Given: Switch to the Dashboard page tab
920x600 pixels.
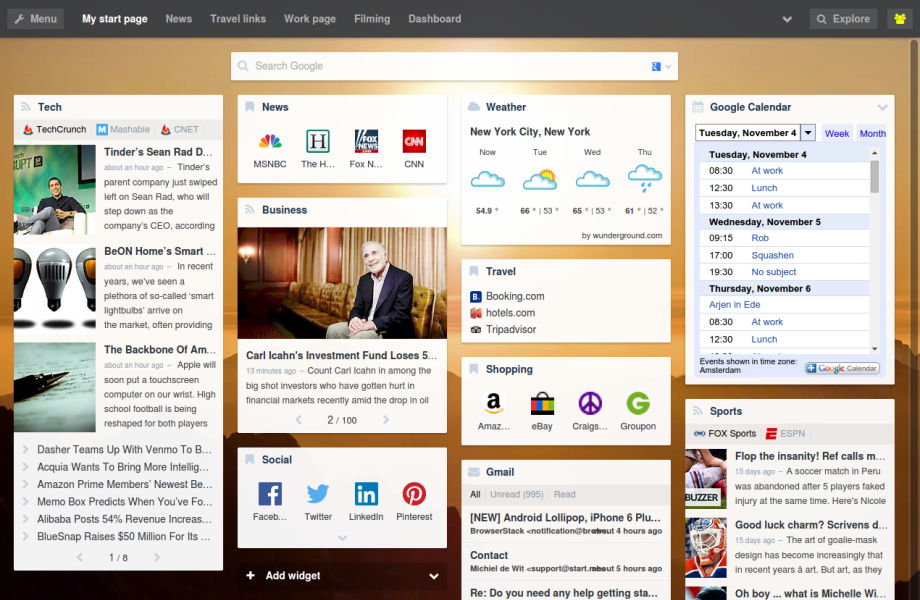Looking at the screenshot, I should [x=435, y=19].
